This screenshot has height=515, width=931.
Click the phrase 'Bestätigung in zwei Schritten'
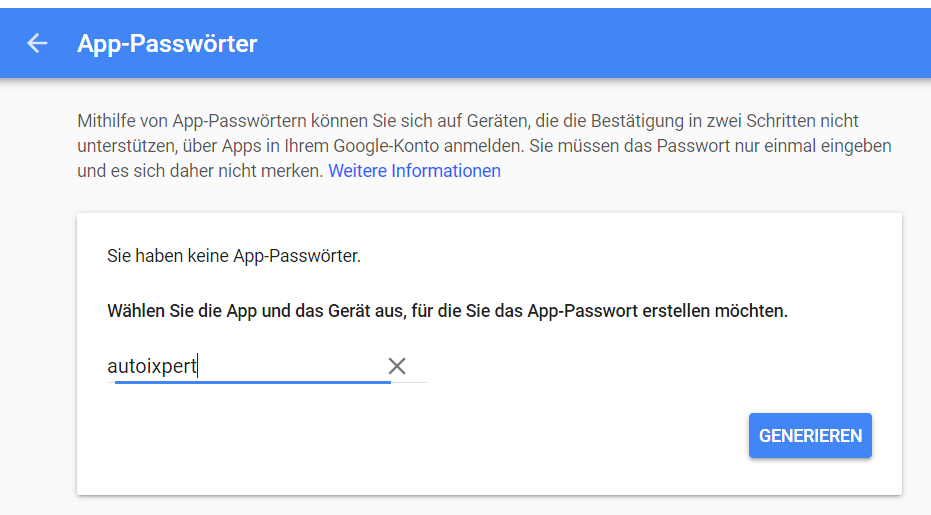click(x=705, y=121)
